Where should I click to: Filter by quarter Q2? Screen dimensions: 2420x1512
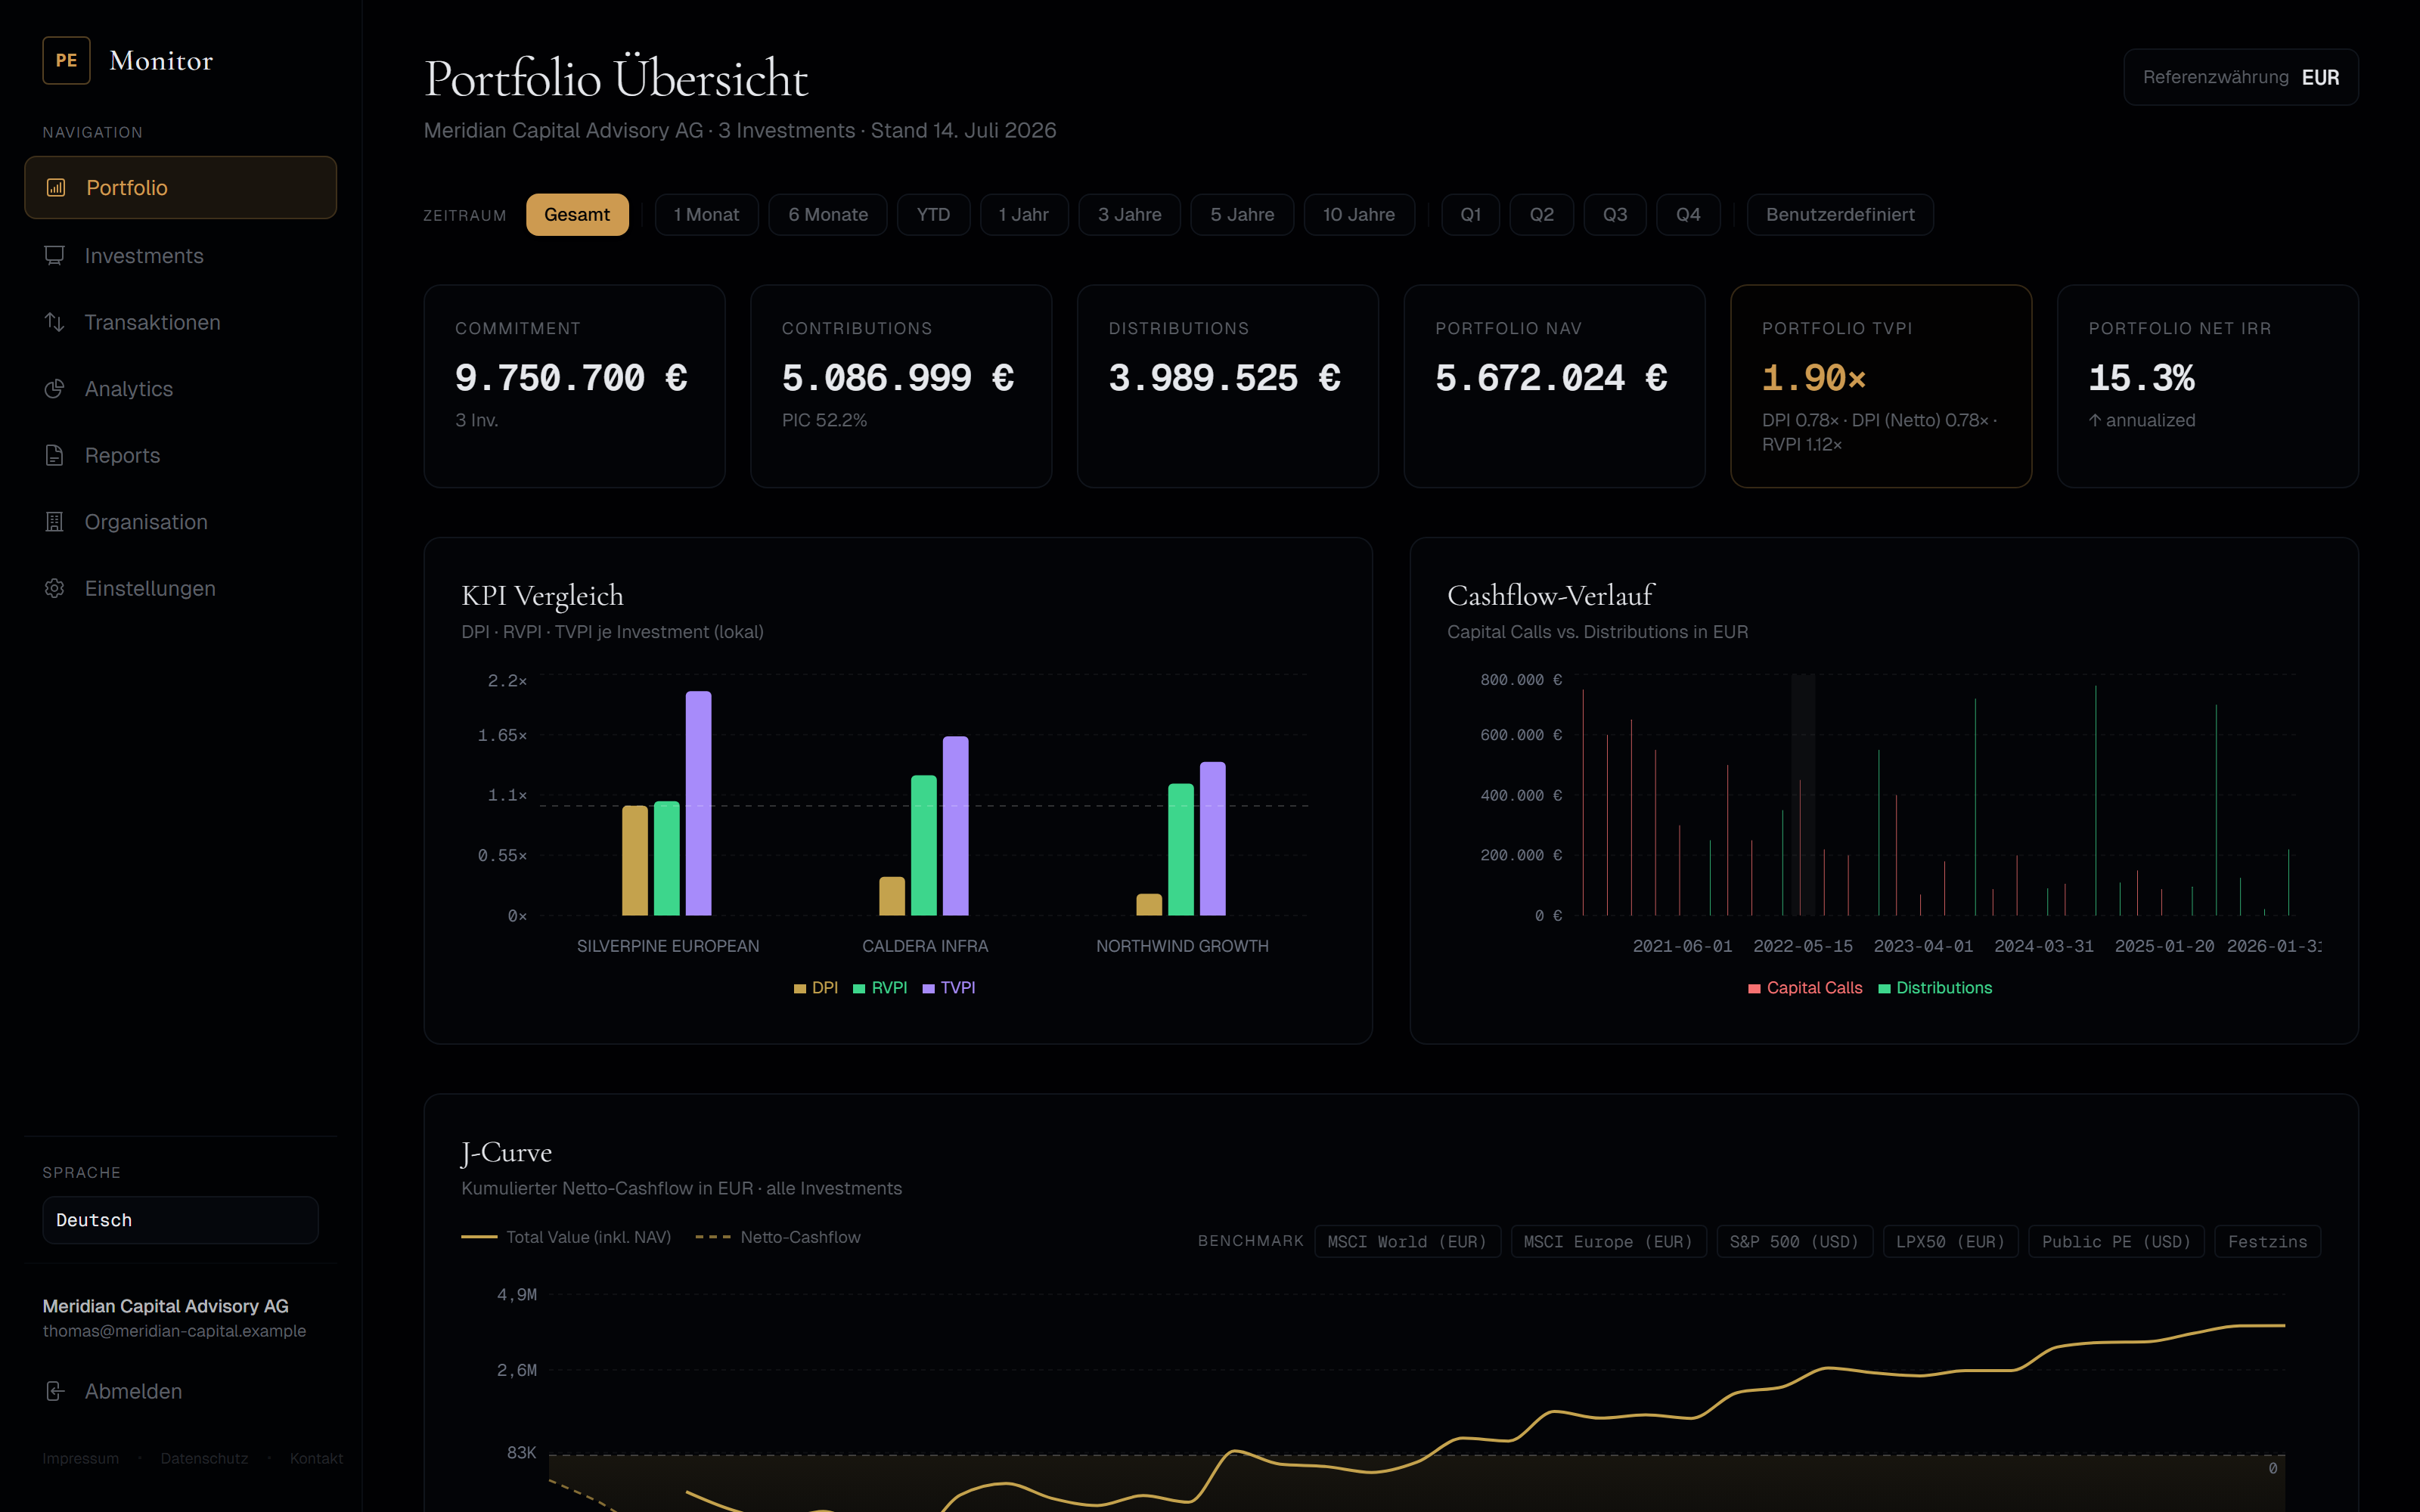click(x=1542, y=214)
